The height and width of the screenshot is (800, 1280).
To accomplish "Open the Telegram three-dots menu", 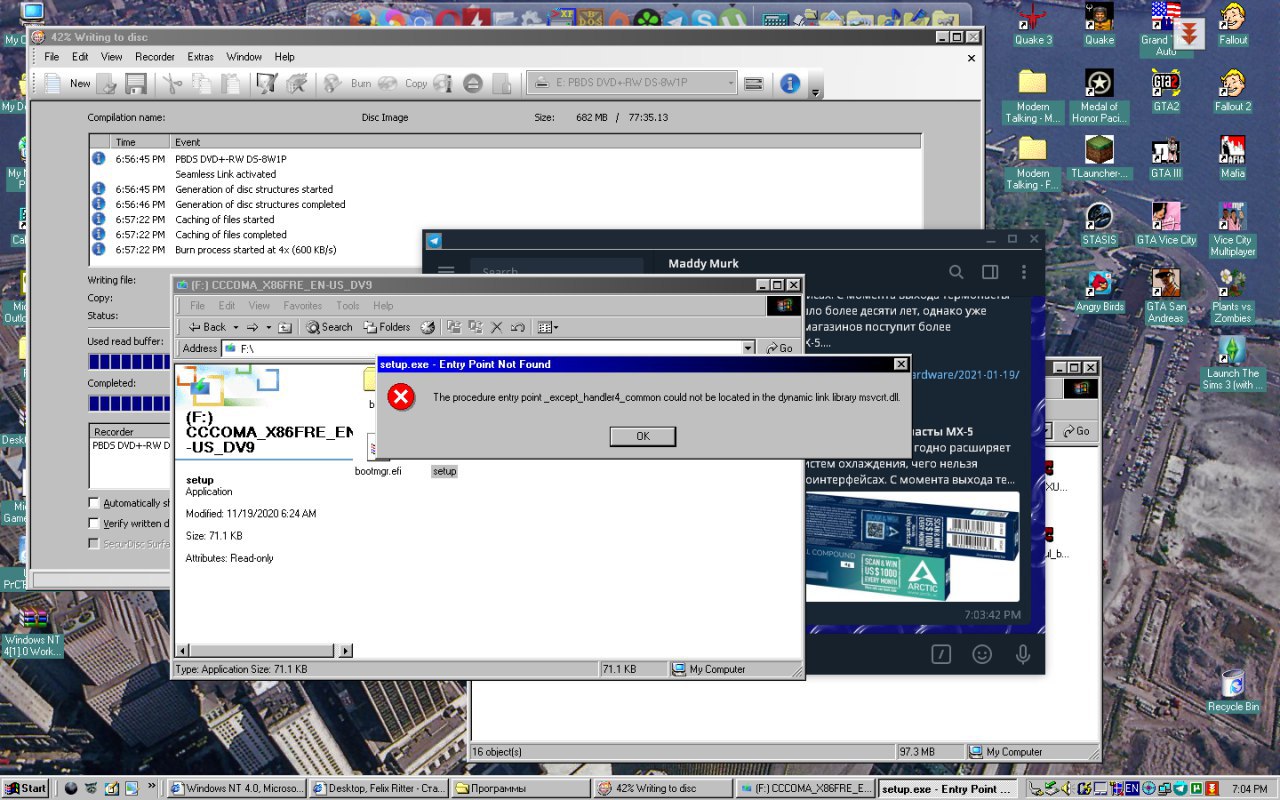I will [1023, 272].
